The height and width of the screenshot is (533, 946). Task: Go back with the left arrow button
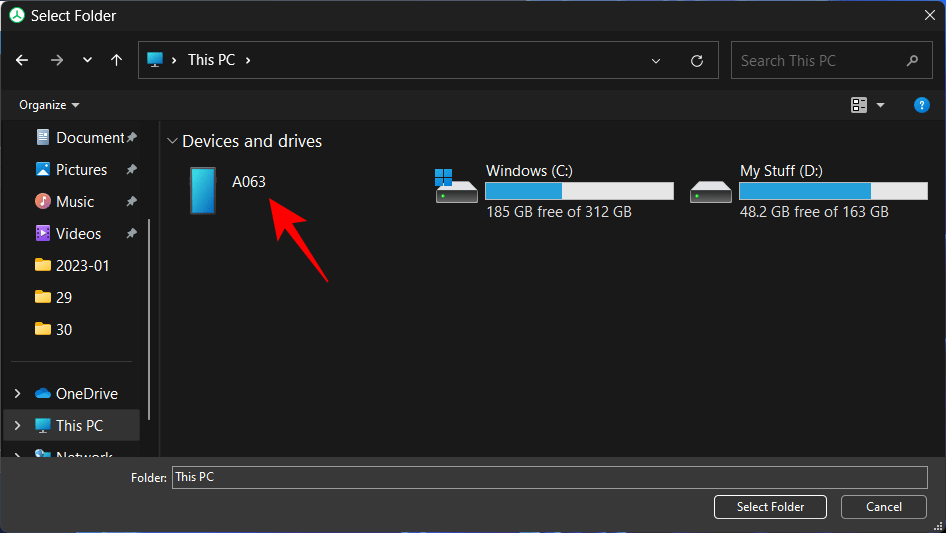point(22,60)
